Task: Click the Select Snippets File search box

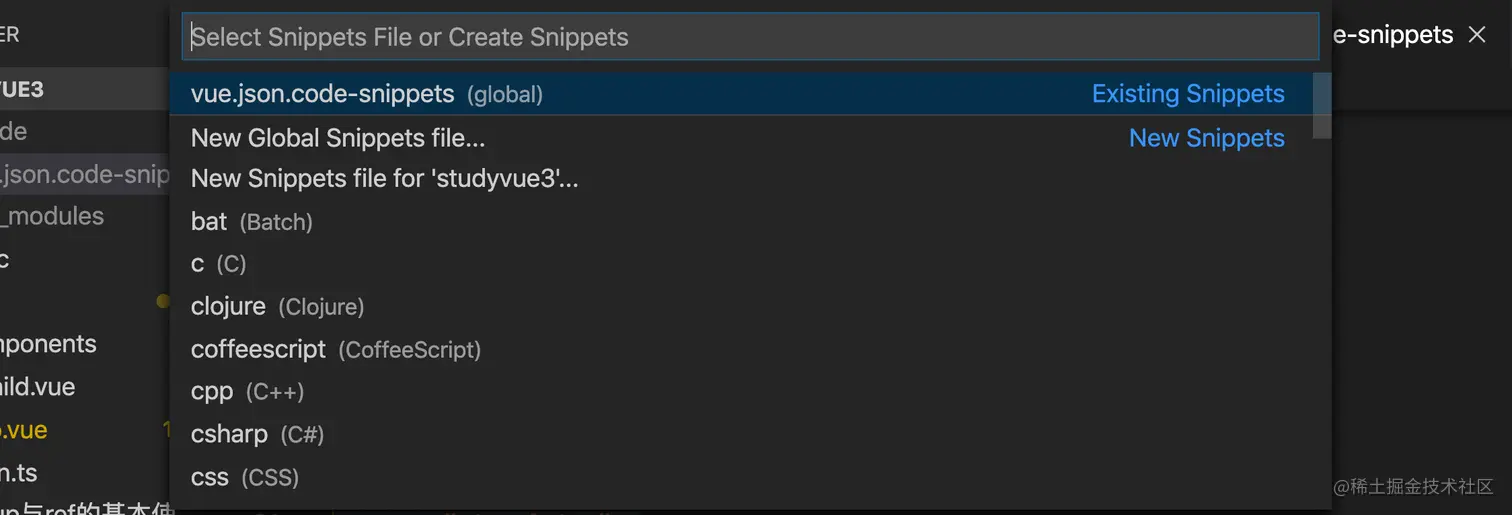Action: (x=750, y=37)
